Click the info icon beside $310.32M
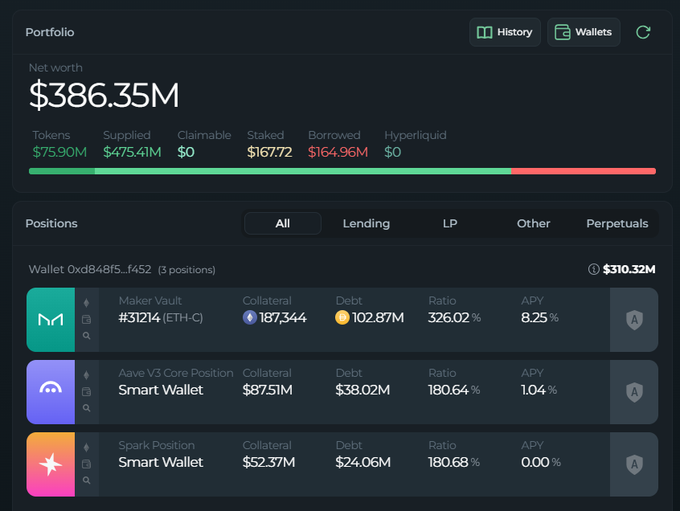Screen dimensions: 680x511 tap(593, 269)
